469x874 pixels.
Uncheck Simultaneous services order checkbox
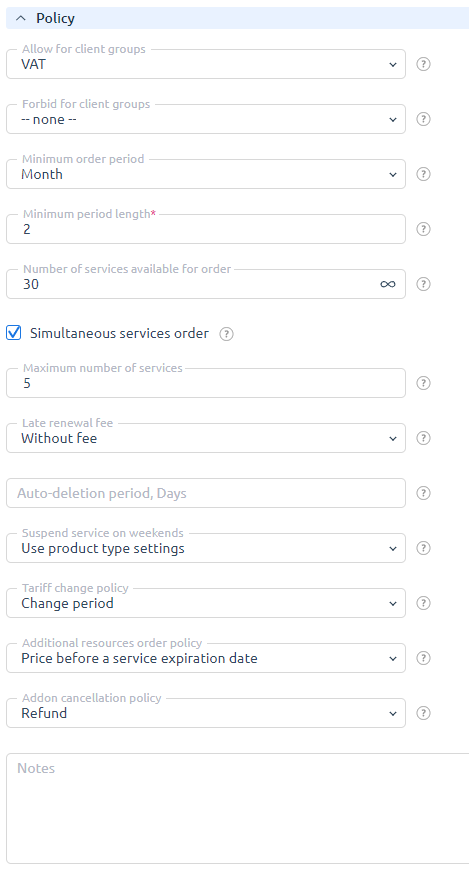click(13, 333)
